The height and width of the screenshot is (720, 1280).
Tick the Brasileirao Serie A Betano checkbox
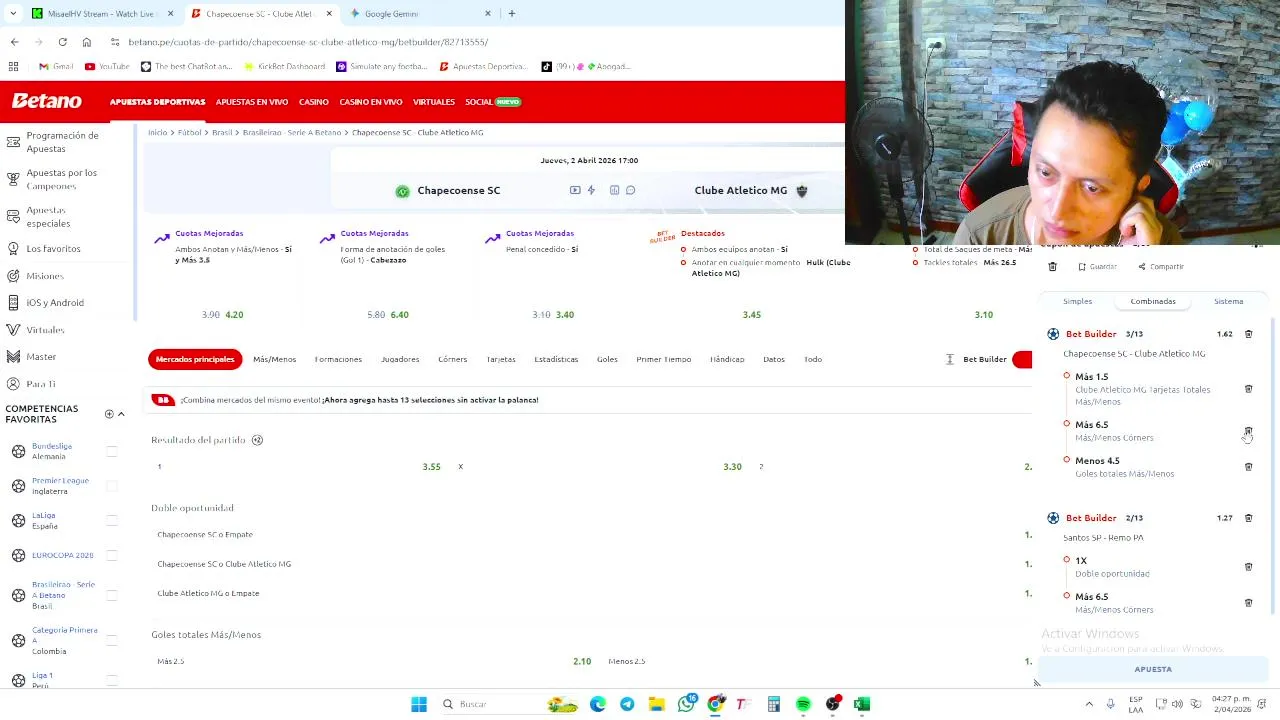pyautogui.click(x=112, y=595)
